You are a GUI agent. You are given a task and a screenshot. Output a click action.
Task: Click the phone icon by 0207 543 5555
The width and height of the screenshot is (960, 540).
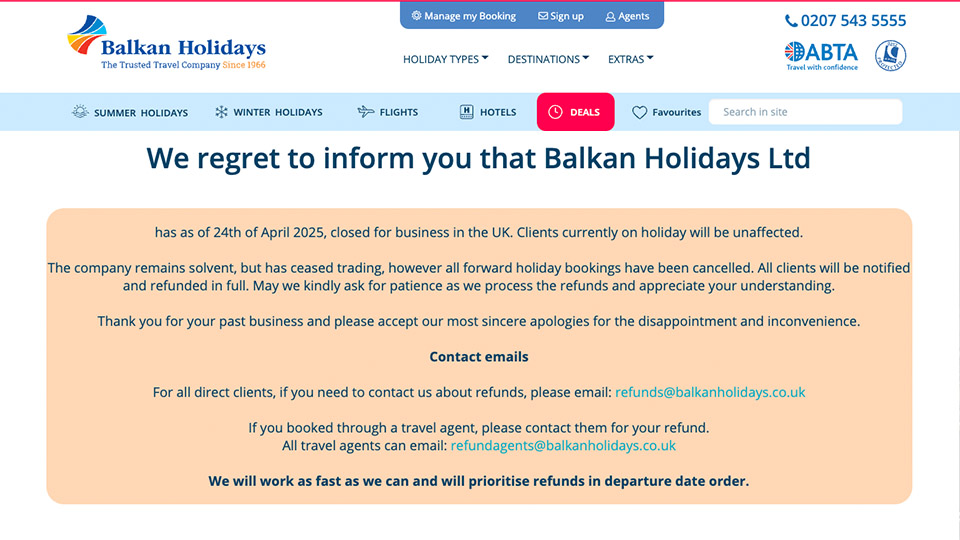(791, 21)
